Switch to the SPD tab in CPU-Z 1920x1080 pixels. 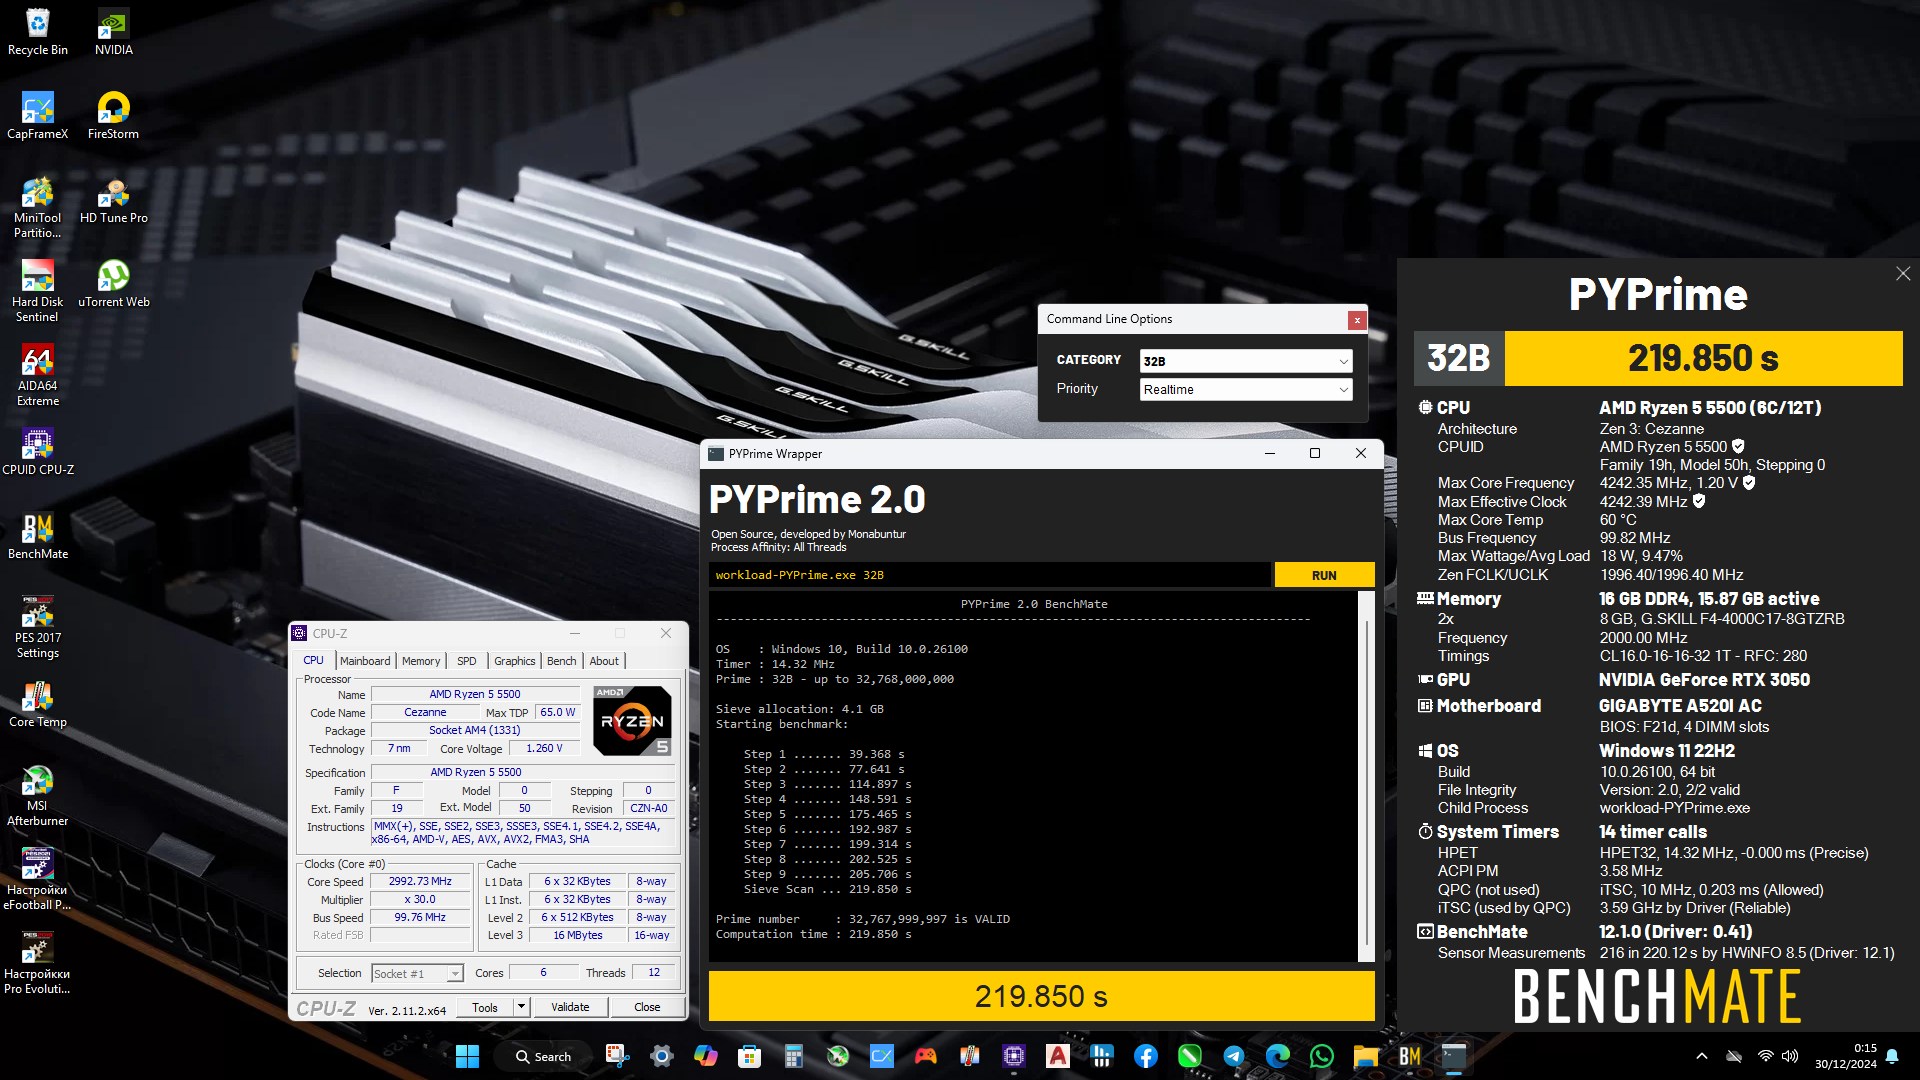pyautogui.click(x=467, y=661)
